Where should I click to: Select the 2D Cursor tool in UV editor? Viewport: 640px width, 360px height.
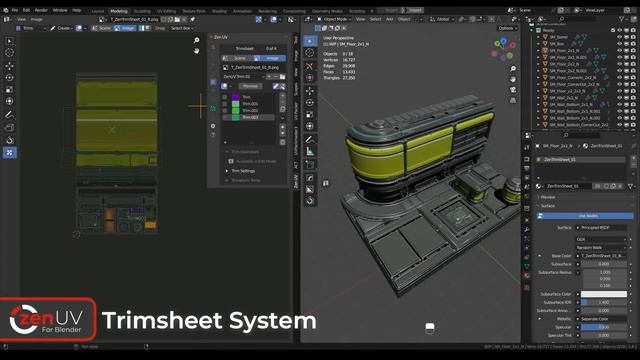tap(9, 53)
